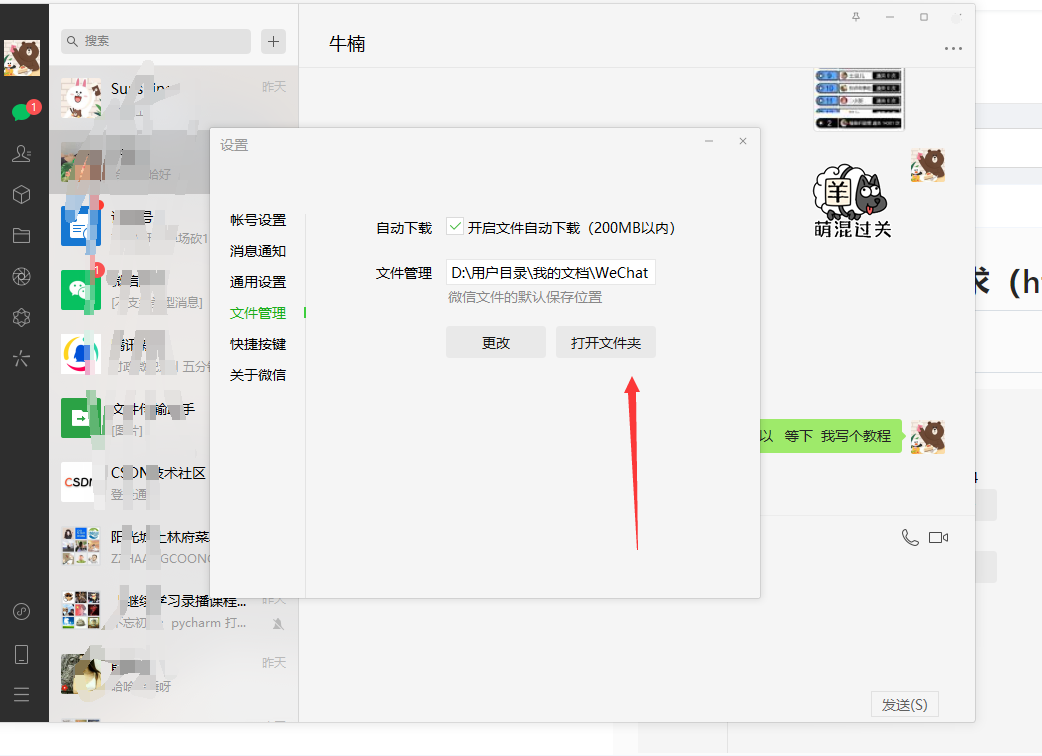1042x756 pixels.
Task: Click the 微信文件的默认保存位置 hint text
Action: coord(525,297)
